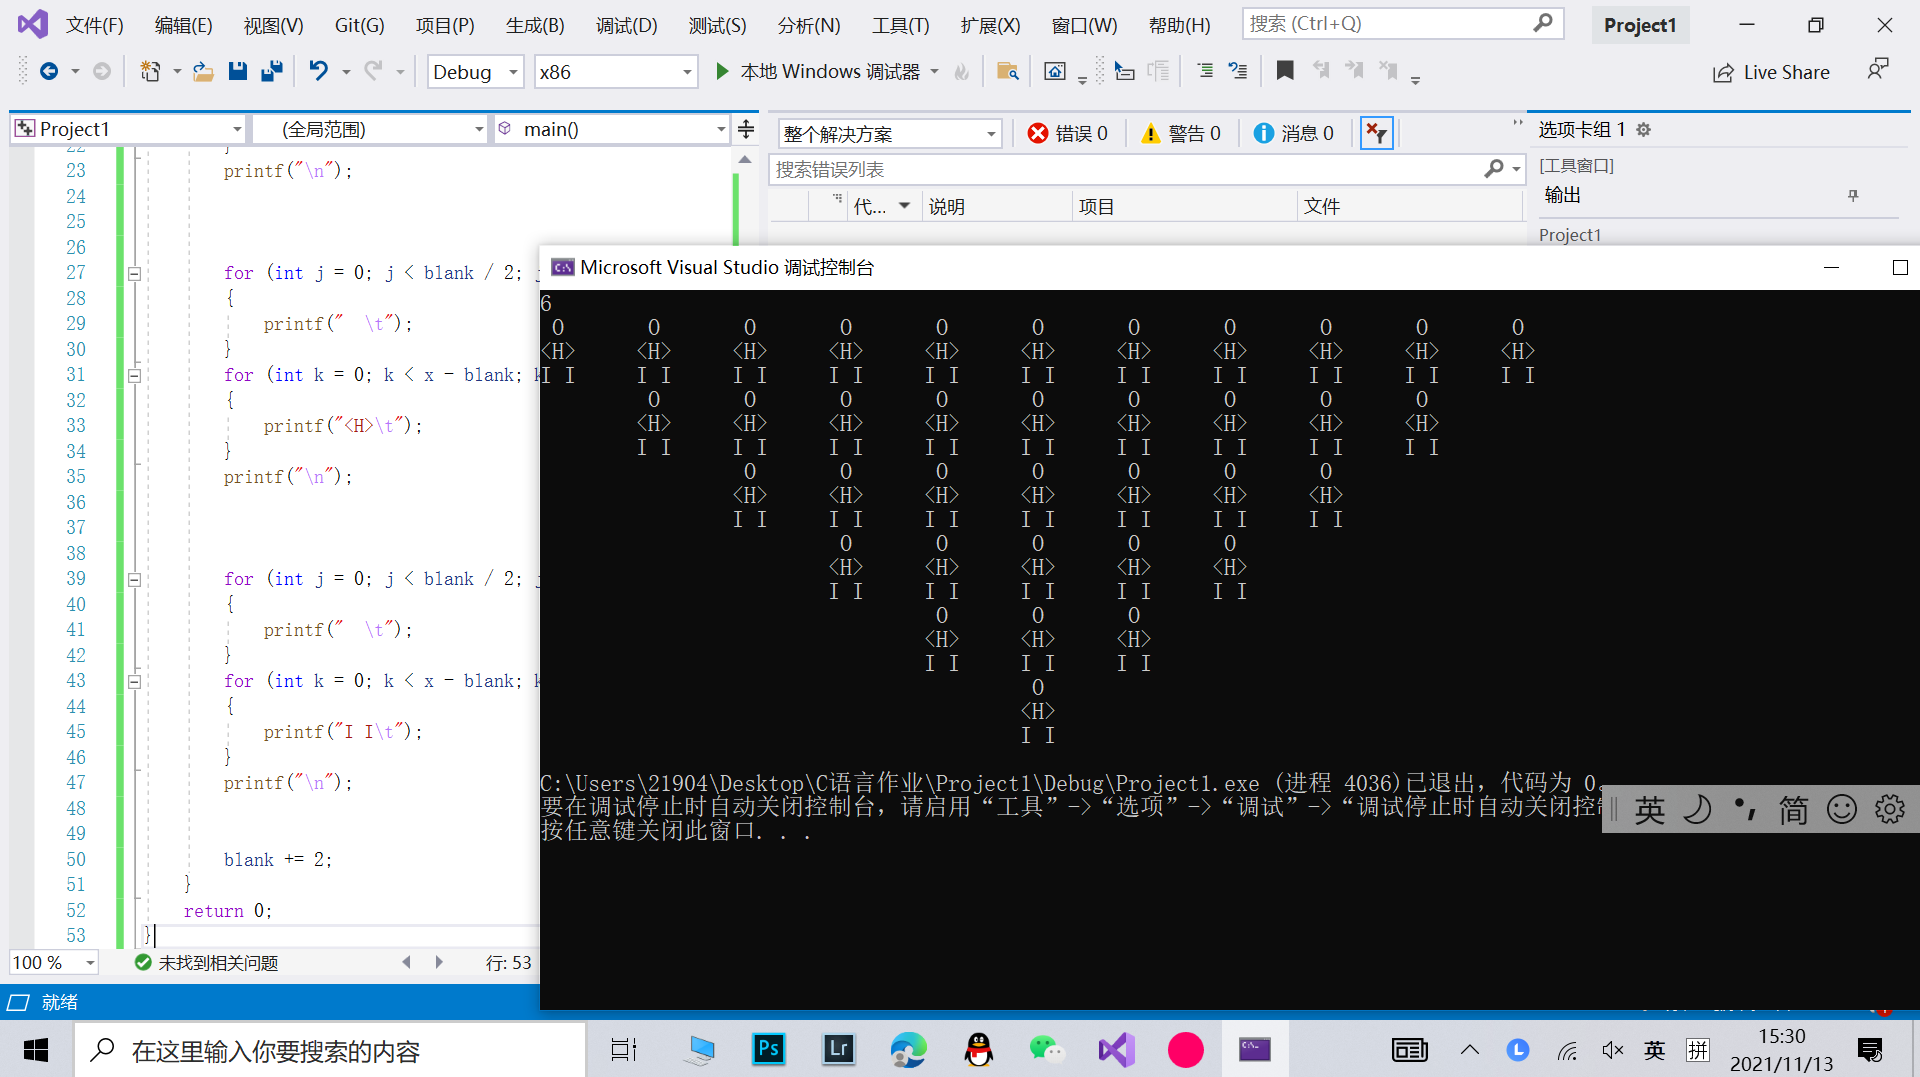Click the Windows Start button

point(36,1049)
